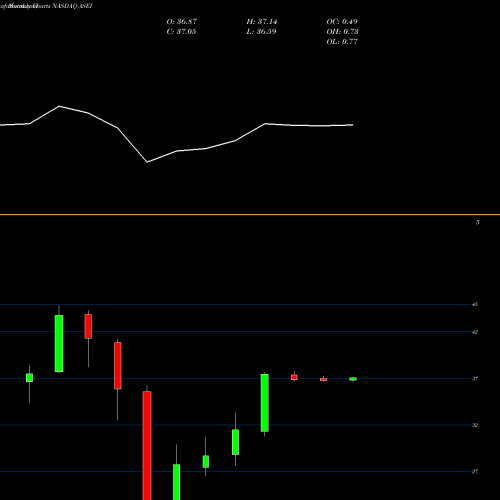500x500 pixels.
Task: Click the high price 'H: 37.14'
Action: [x=262, y=22]
